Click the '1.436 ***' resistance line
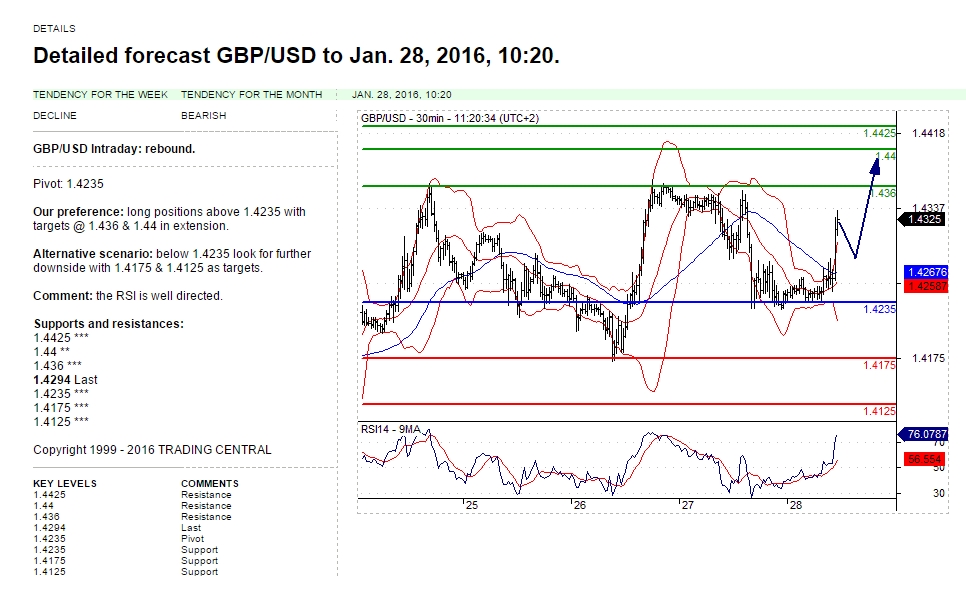 57,365
